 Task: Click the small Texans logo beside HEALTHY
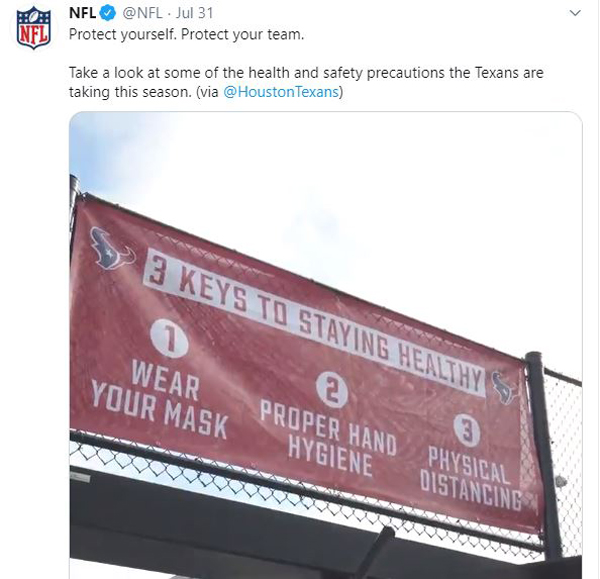coord(503,388)
